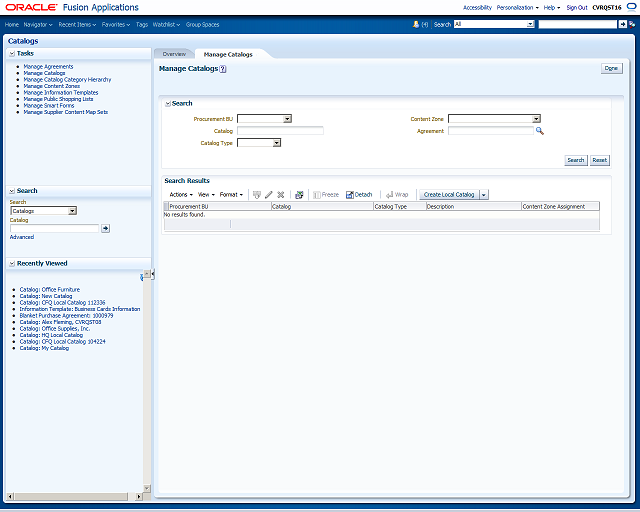The image size is (640, 512).
Task: Click the Export to Excel icon
Action: pos(299,195)
